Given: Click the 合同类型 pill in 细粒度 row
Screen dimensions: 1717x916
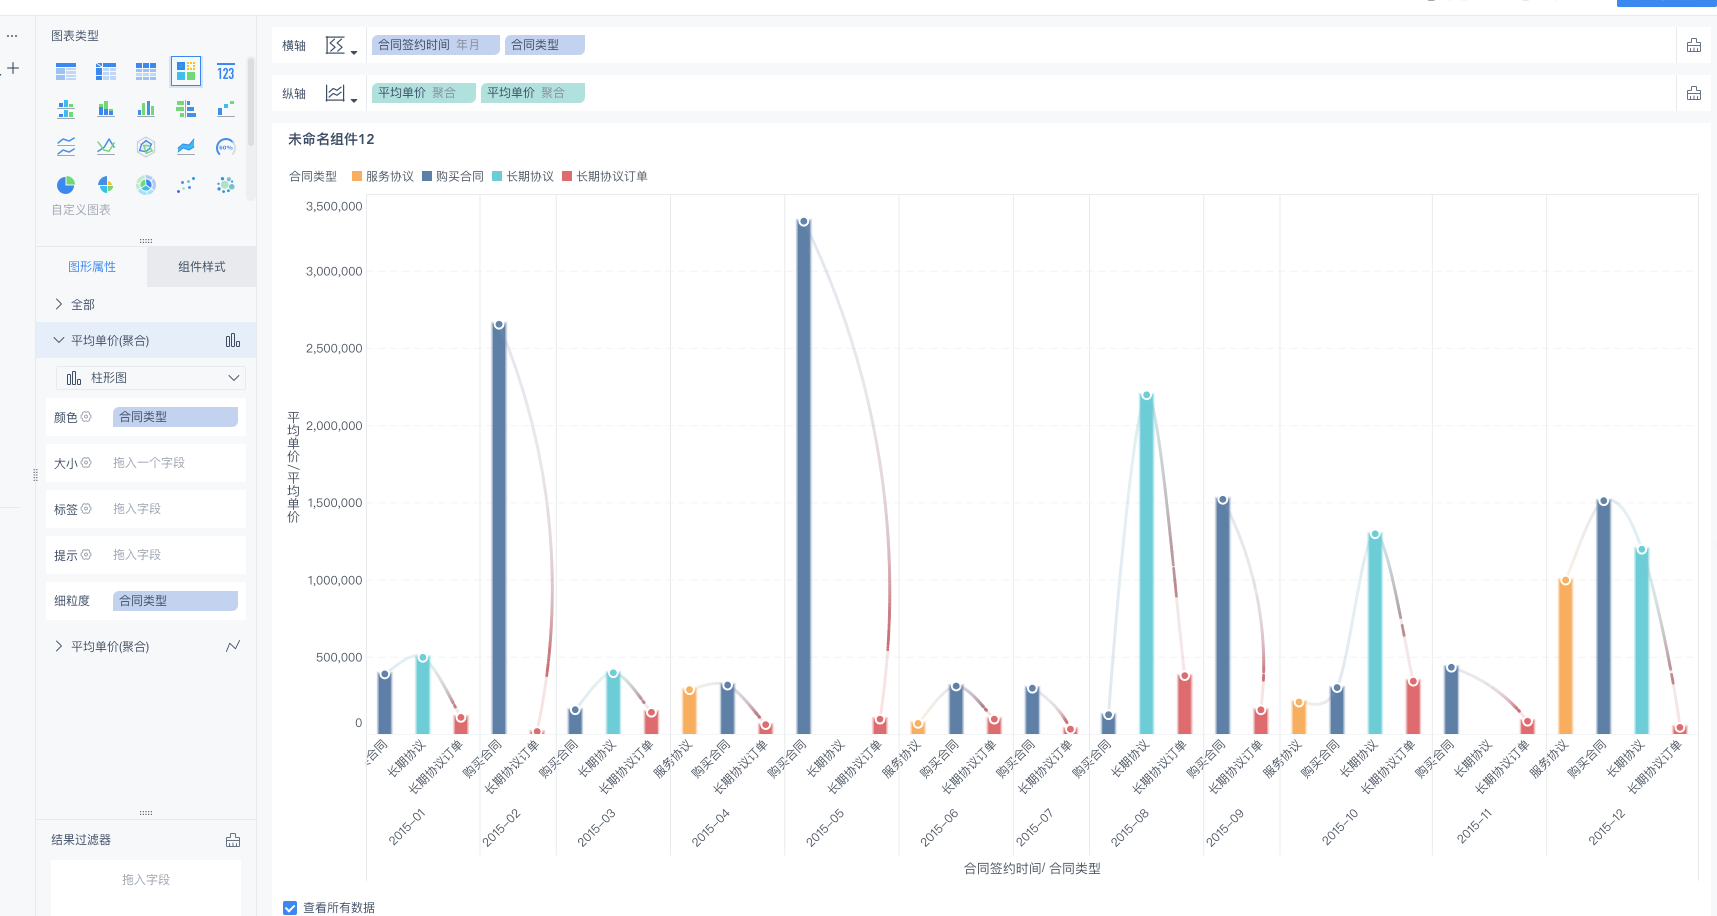Looking at the screenshot, I should click(x=175, y=601).
